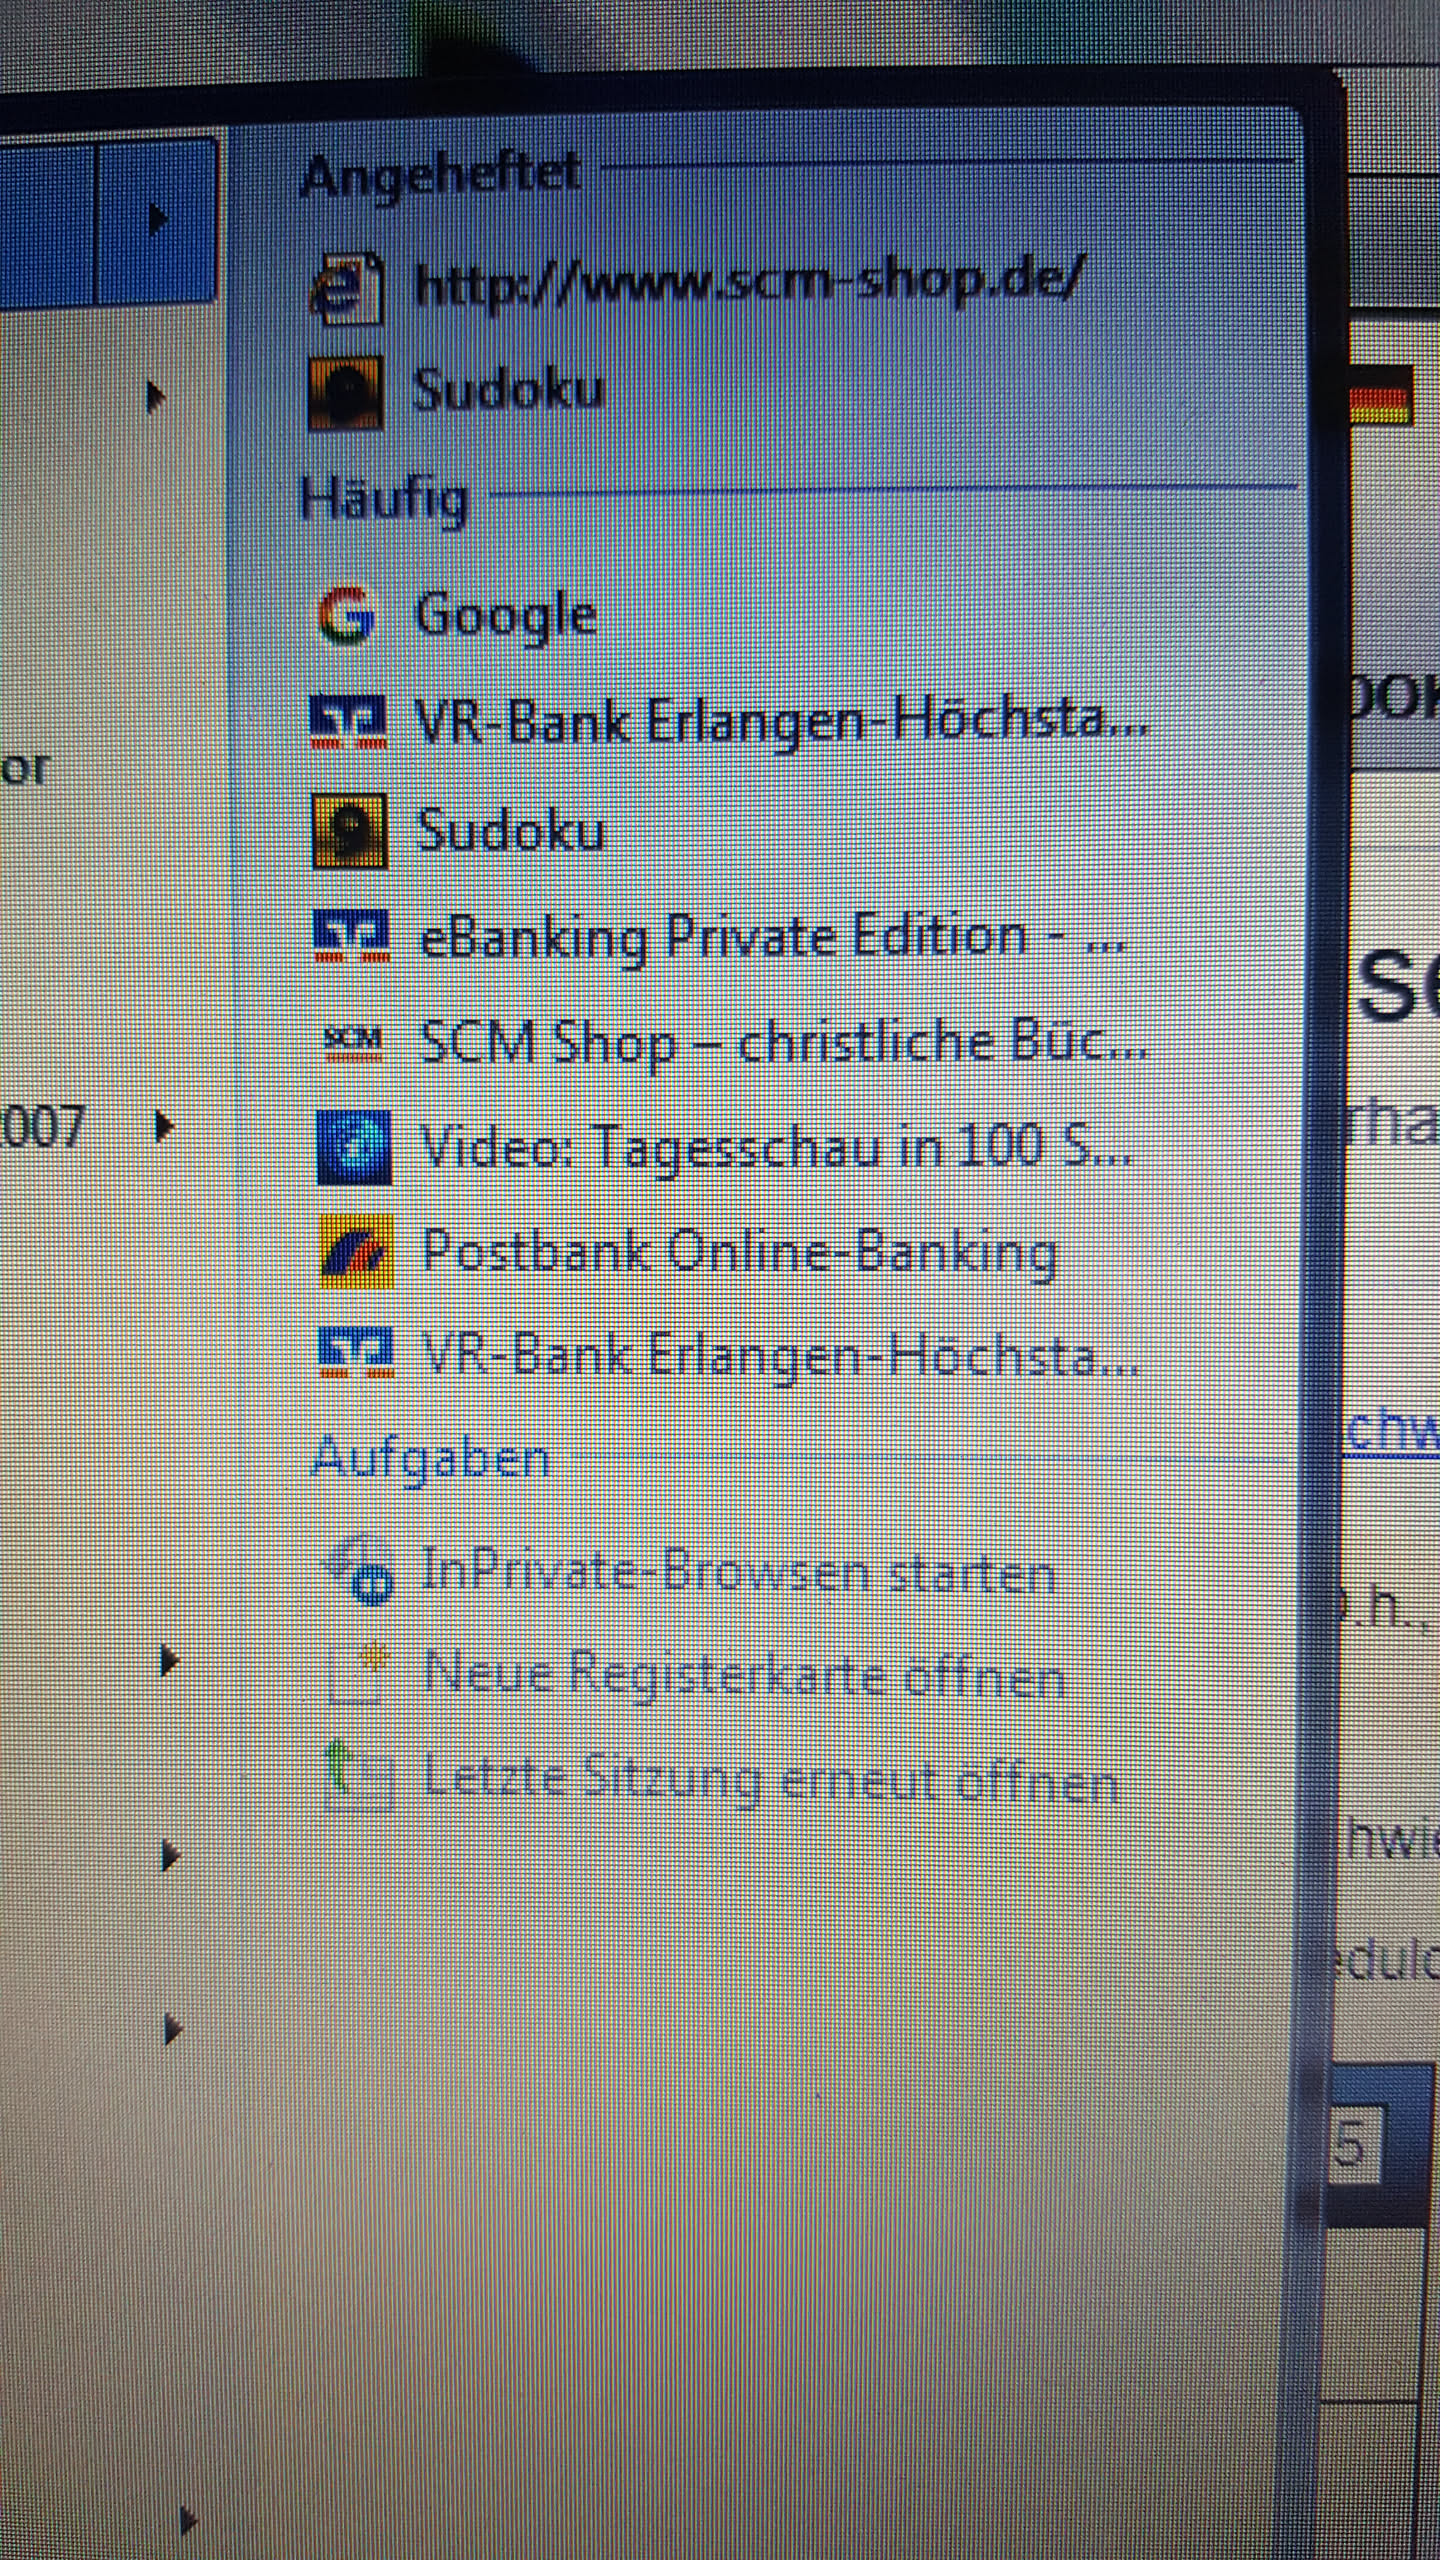Select the Postbank Online-Banking text label
Image resolution: width=1440 pixels, height=2560 pixels.
pos(738,1252)
